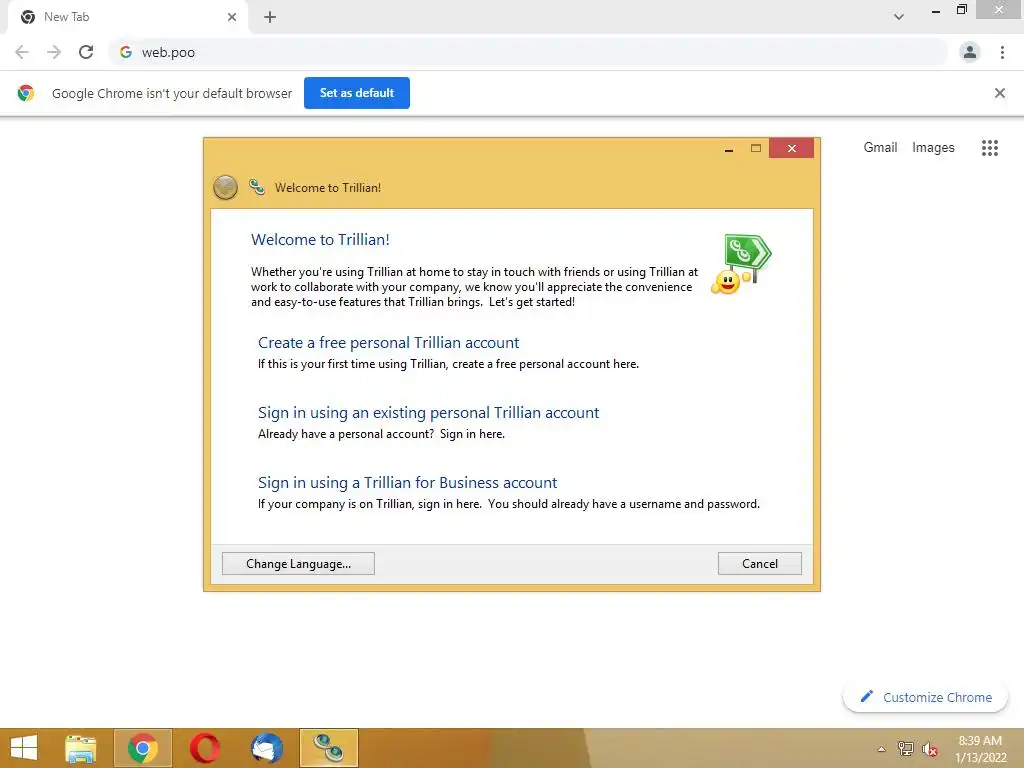Minimize the Chrome window

936,10
